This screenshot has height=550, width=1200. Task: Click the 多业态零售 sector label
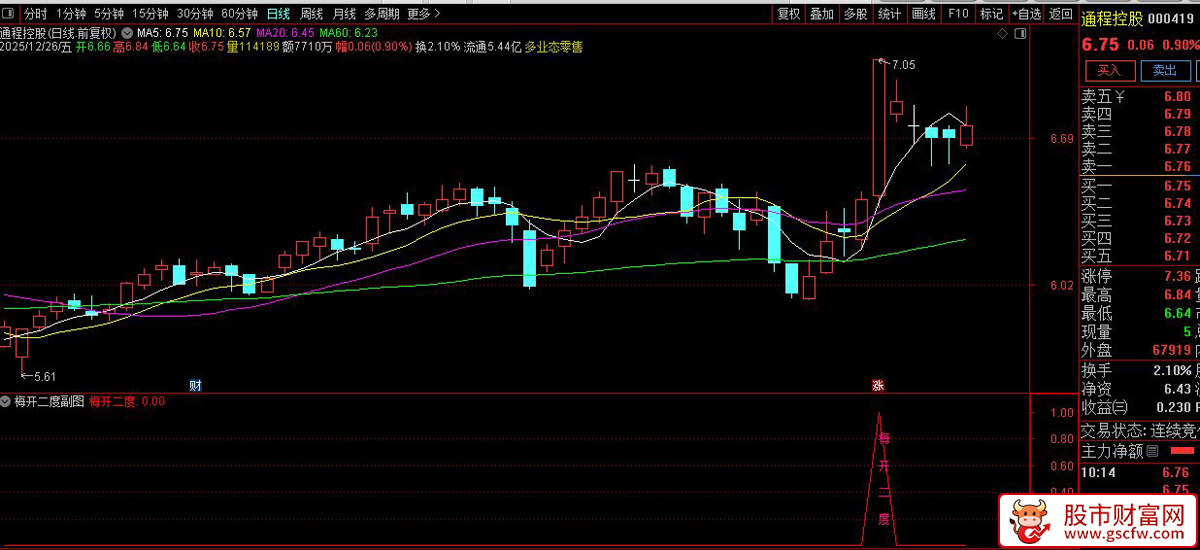pyautogui.click(x=553, y=46)
